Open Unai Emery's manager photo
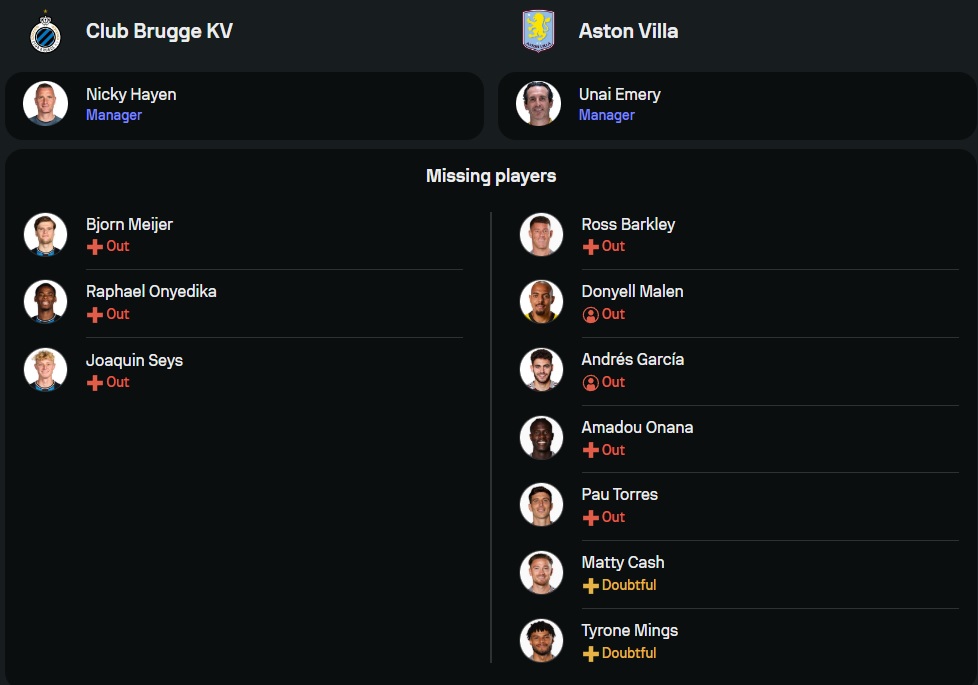 click(x=539, y=104)
